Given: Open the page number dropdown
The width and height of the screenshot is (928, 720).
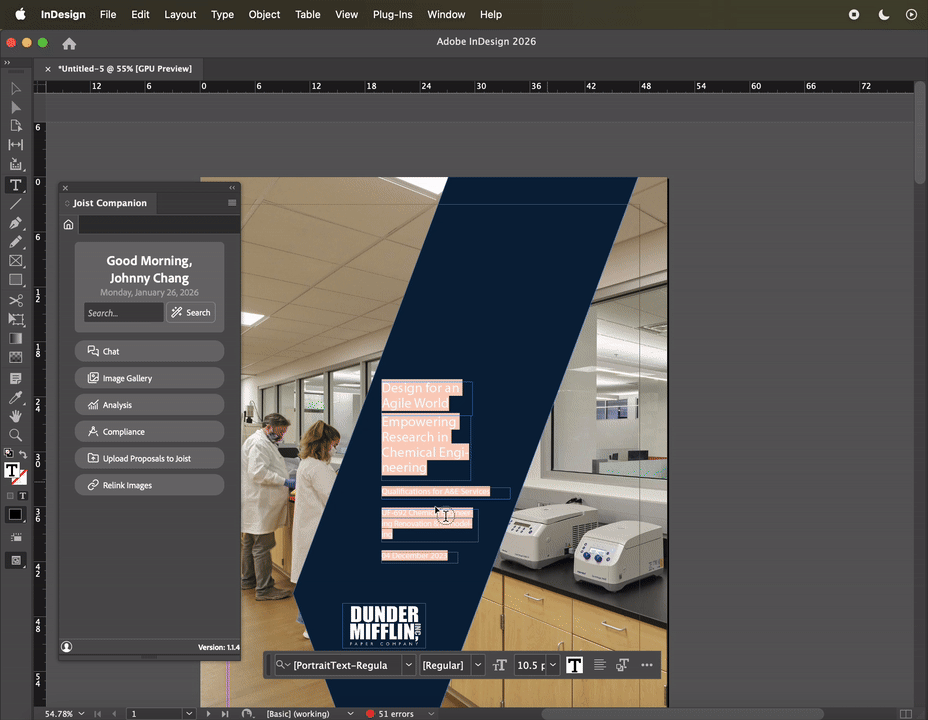Looking at the screenshot, I should (188, 713).
